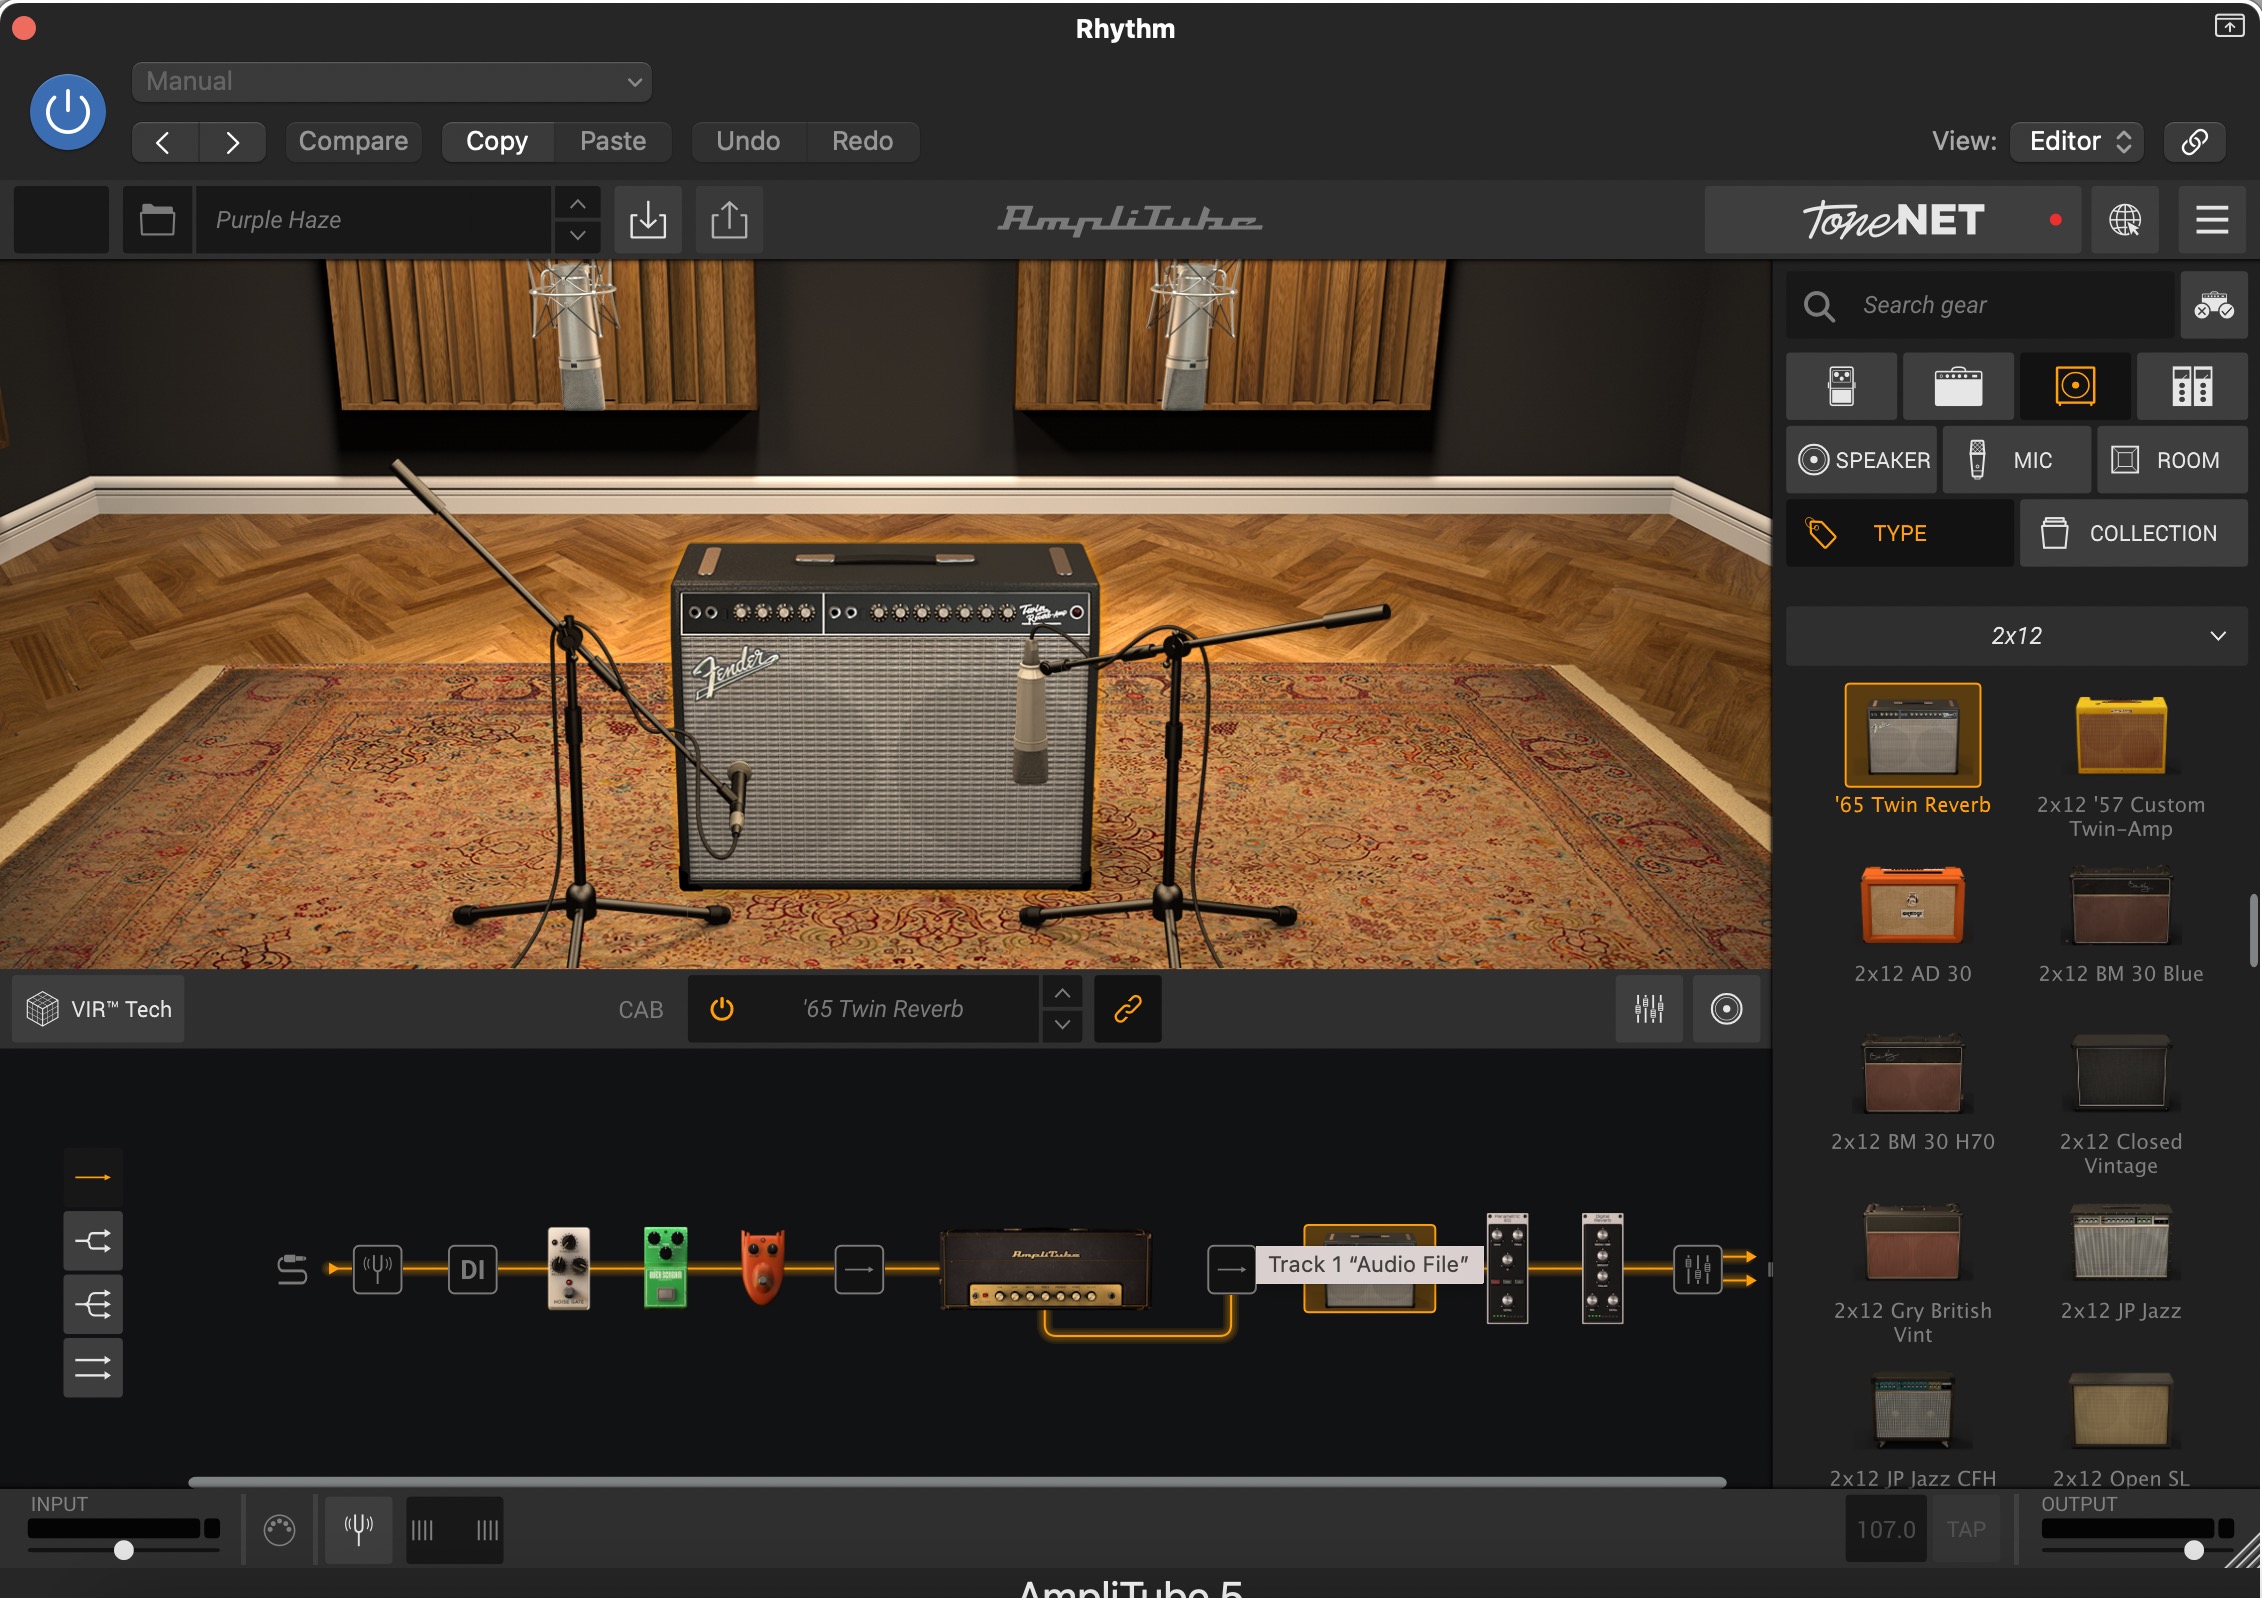
Task: Select the rack effects gear category
Action: 2192,386
